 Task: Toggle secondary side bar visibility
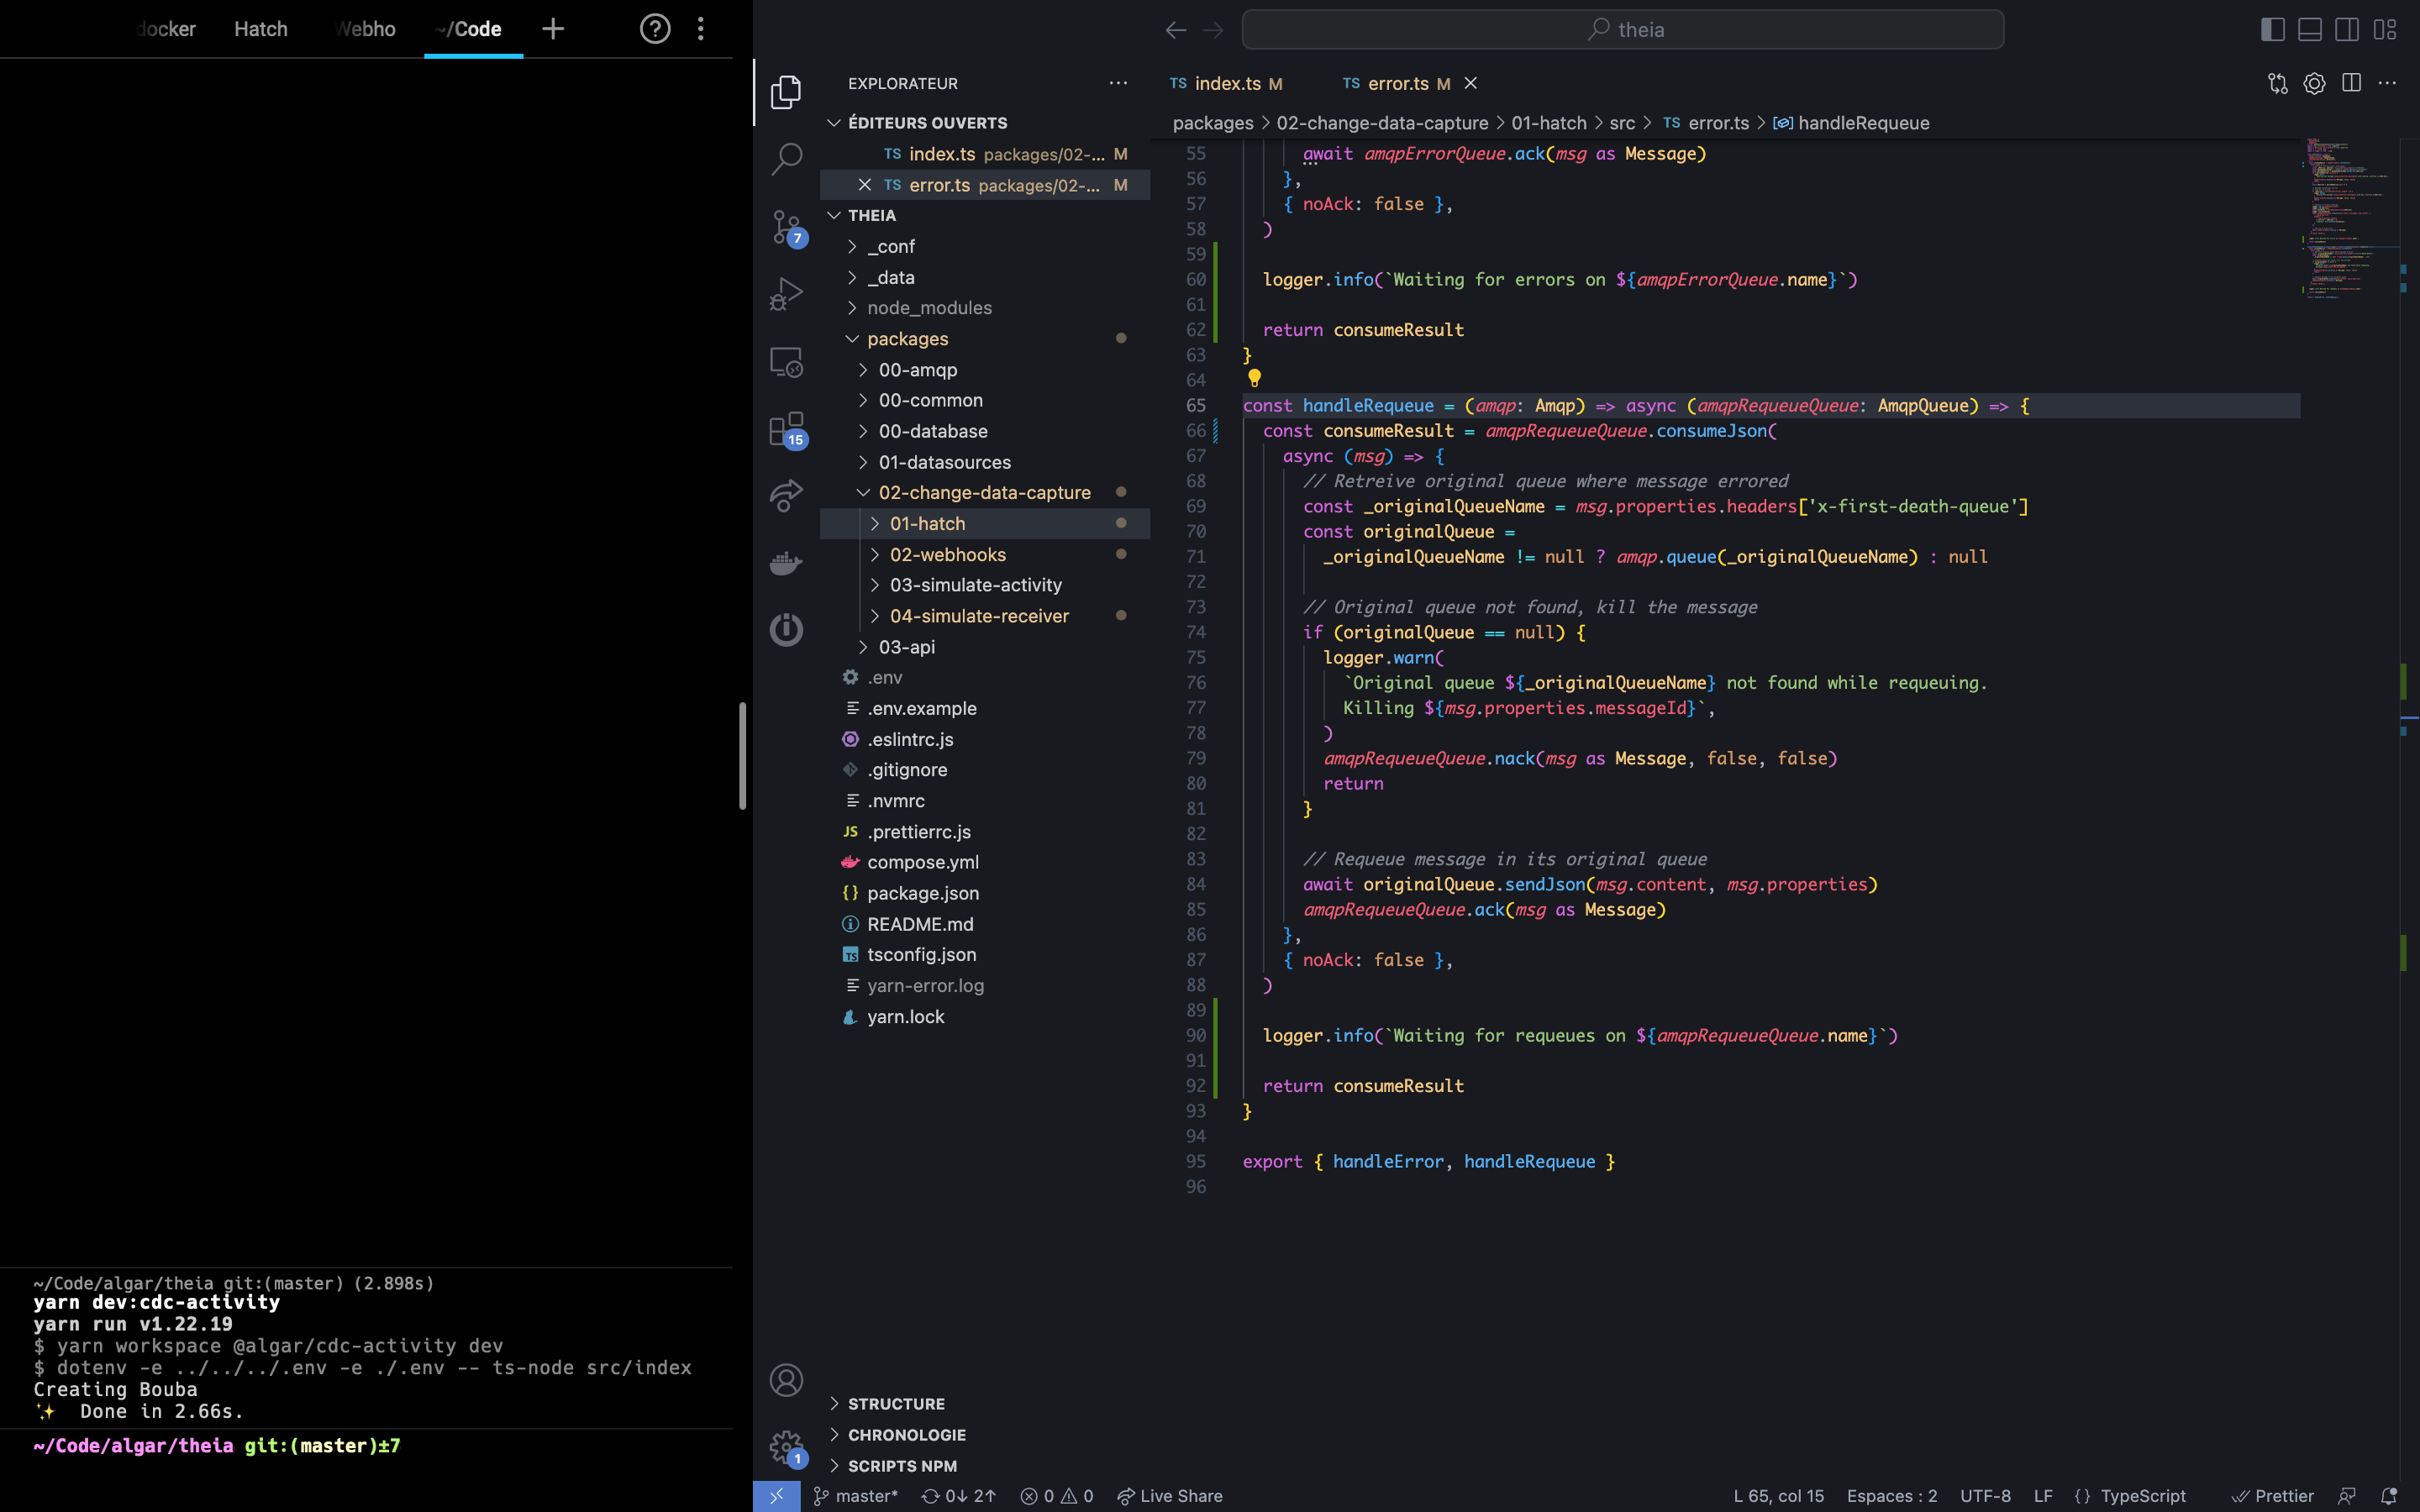[2347, 29]
